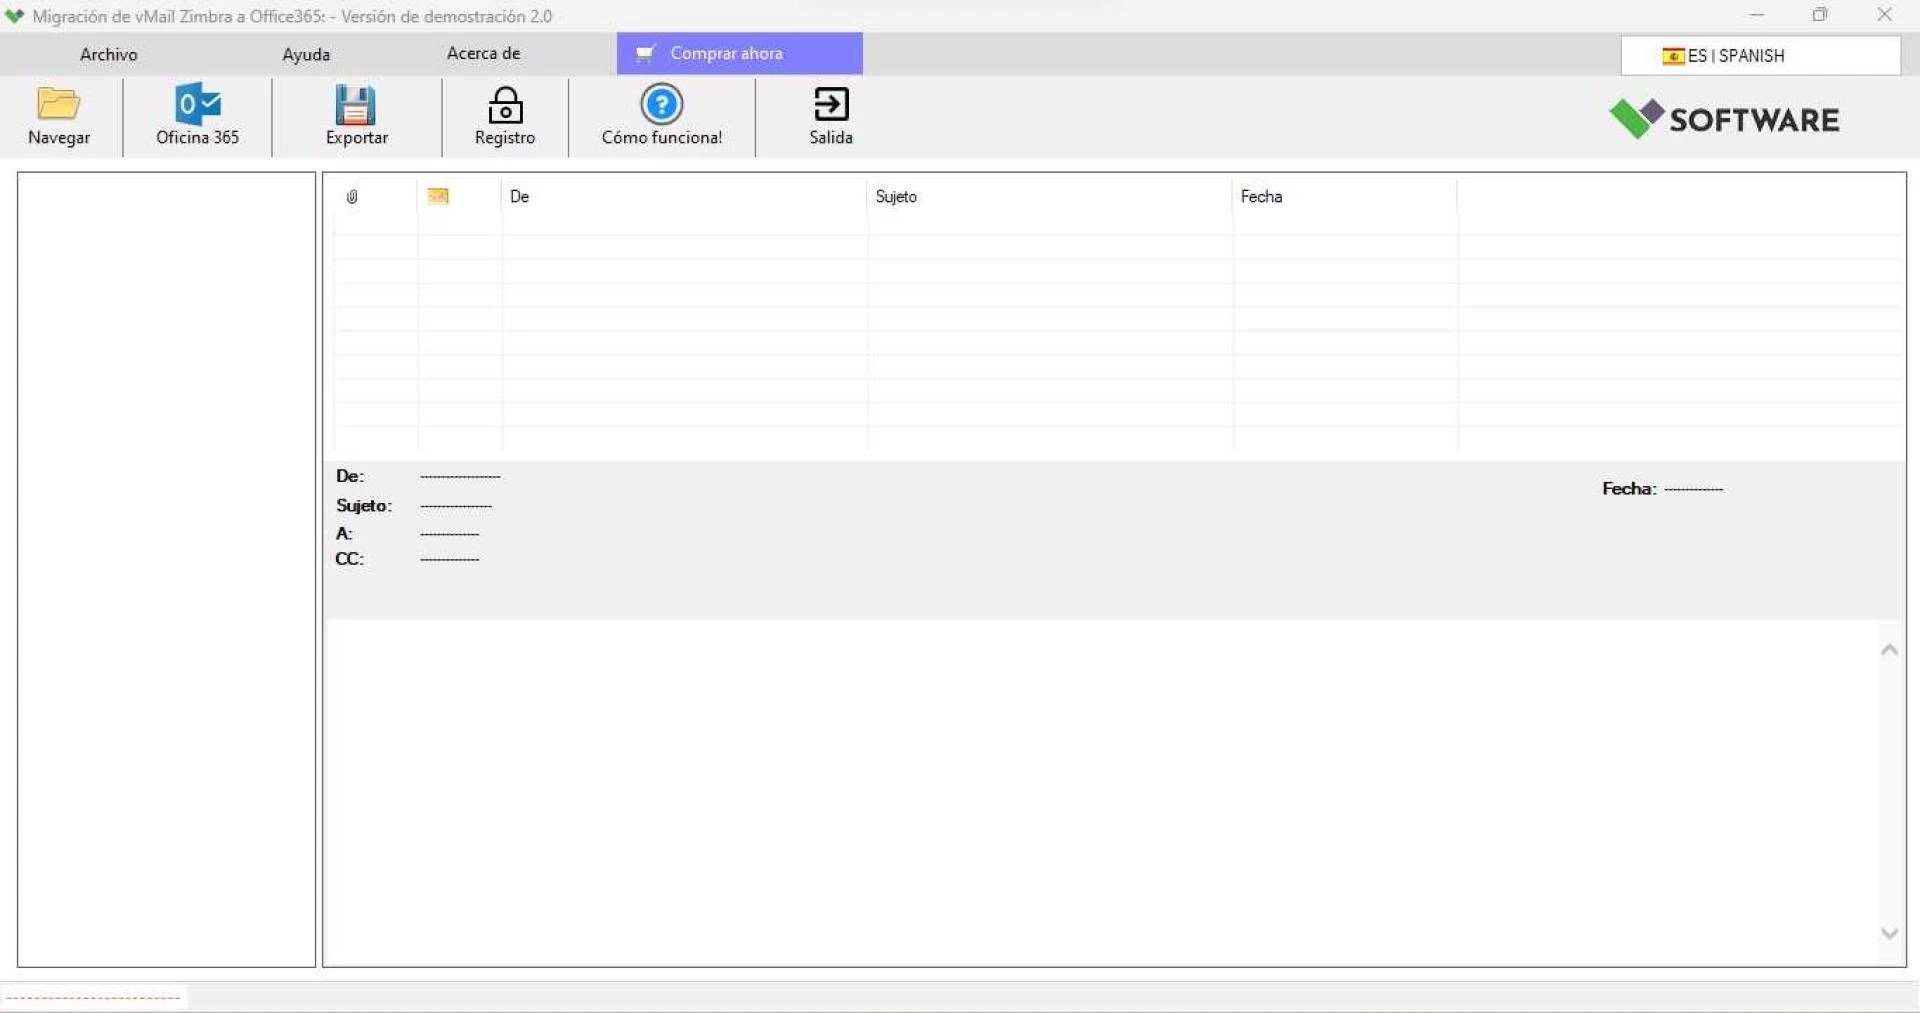Screen dimensions: 1920x1013
Task: Open the Archivo menu
Action: [108, 54]
